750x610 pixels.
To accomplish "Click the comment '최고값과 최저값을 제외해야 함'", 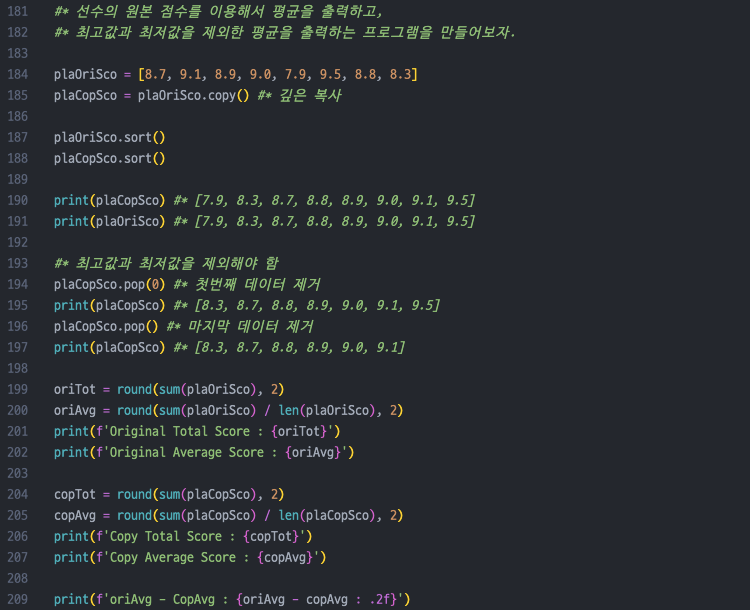I will [166, 263].
